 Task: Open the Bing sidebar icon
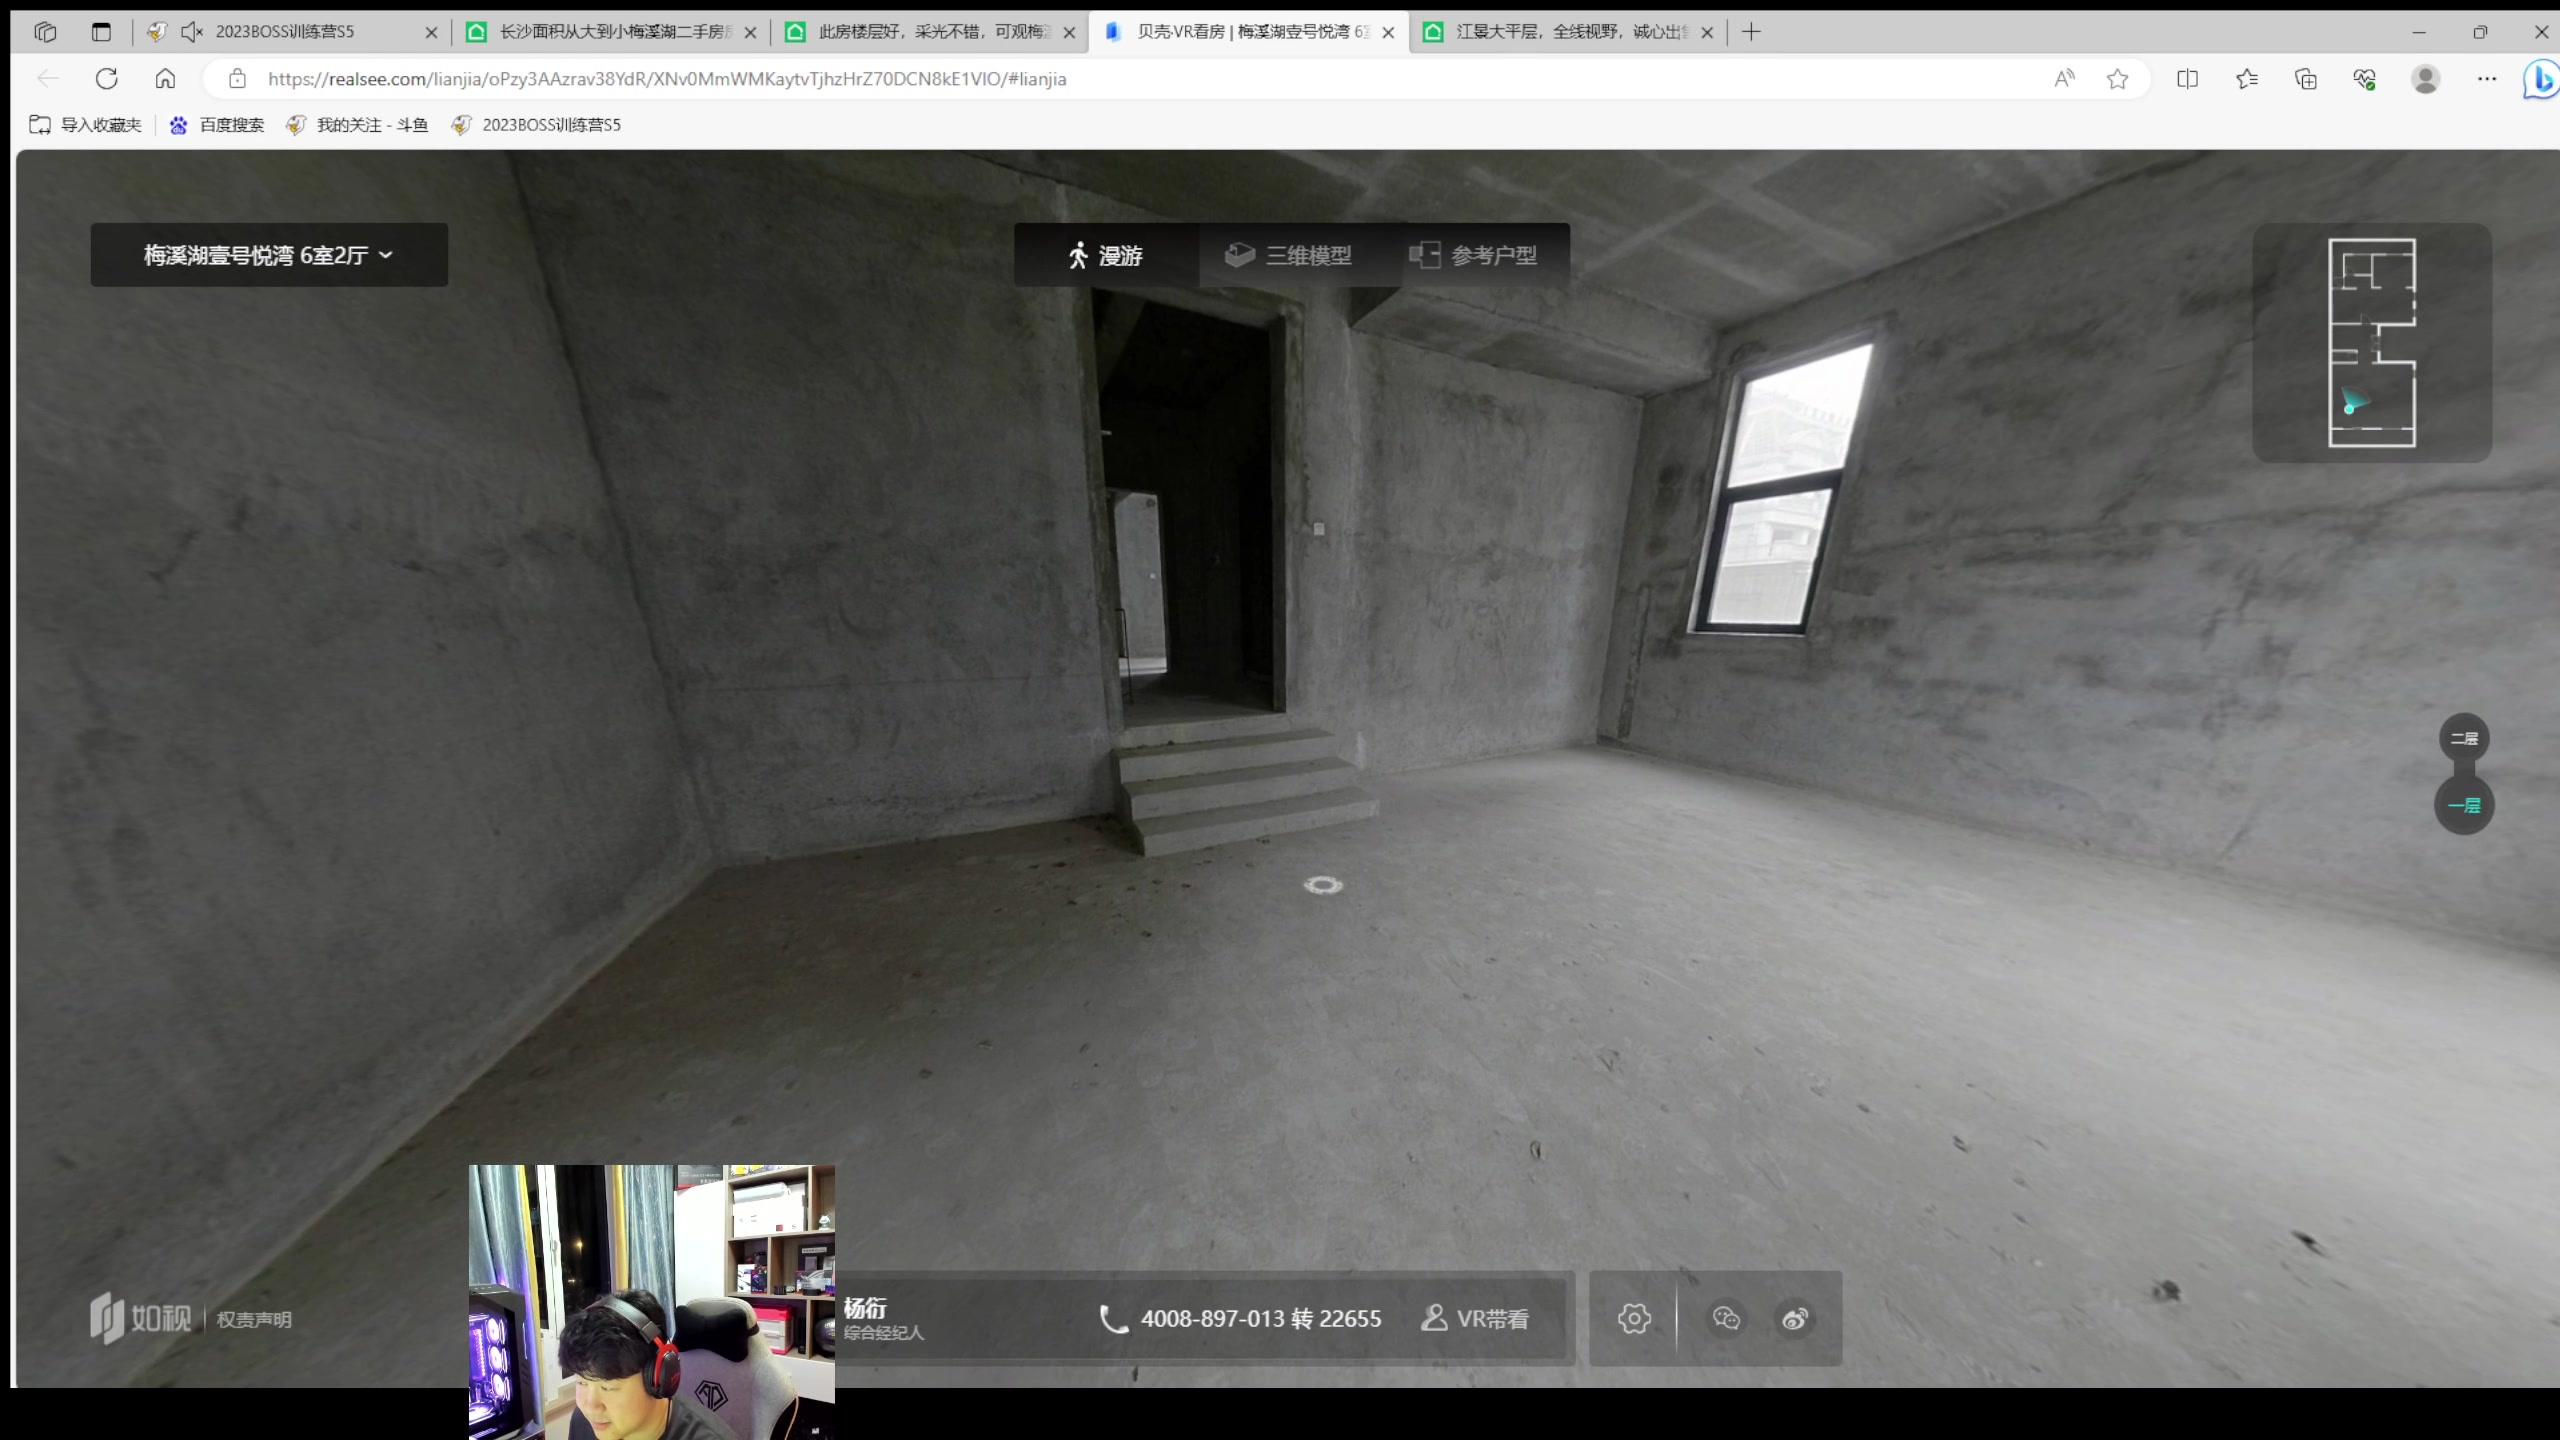click(2540, 79)
